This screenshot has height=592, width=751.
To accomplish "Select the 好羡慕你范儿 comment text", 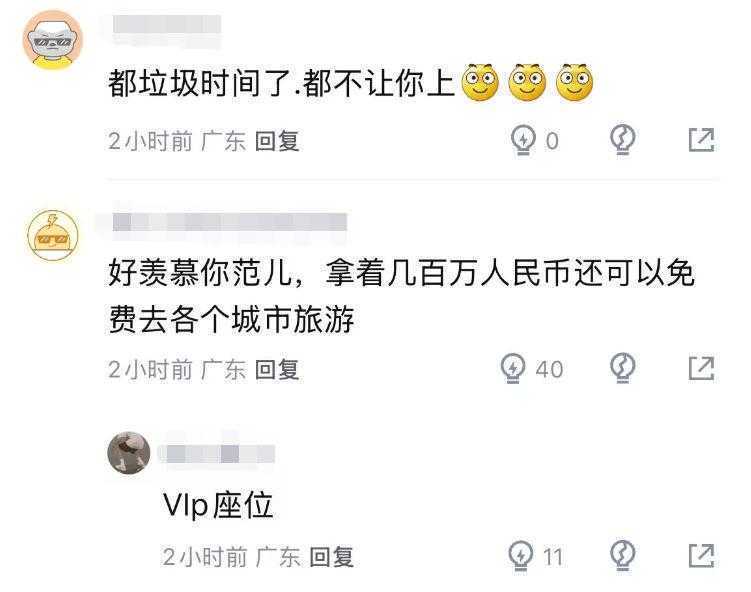I will tap(401, 296).
